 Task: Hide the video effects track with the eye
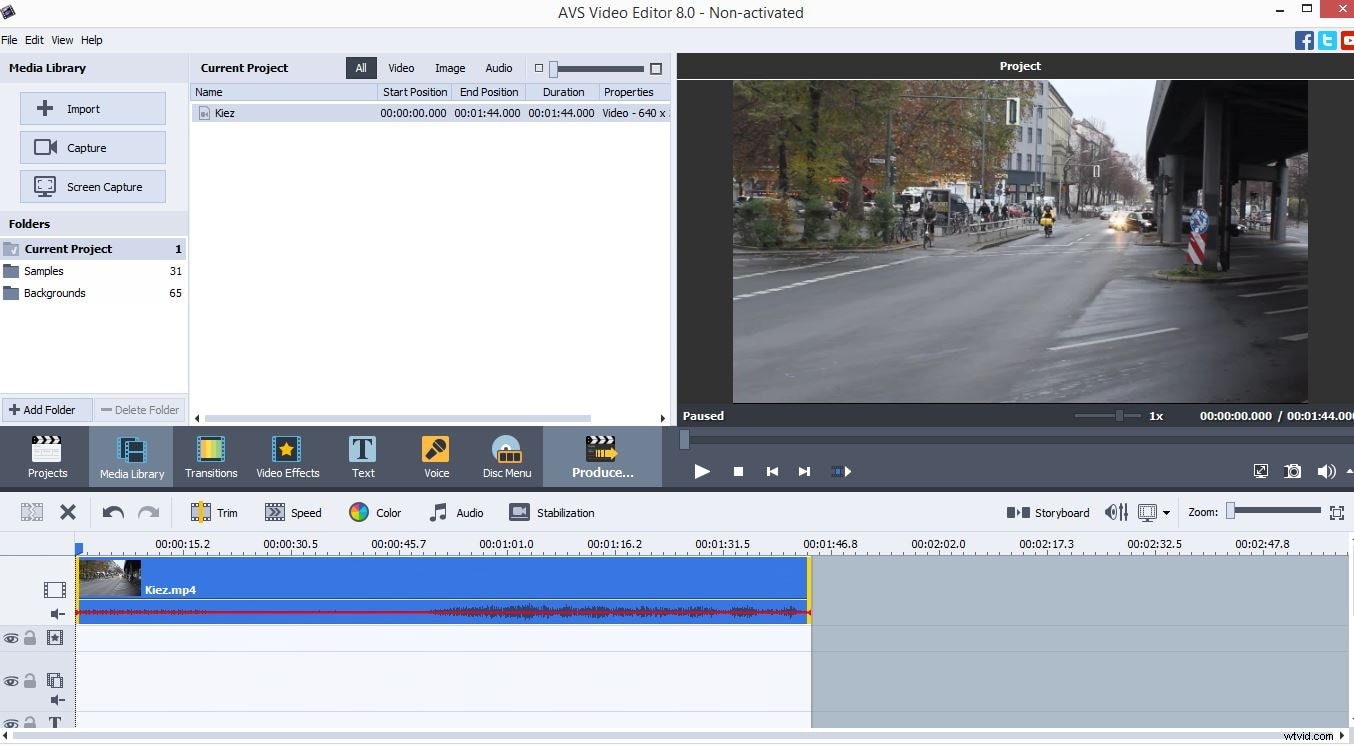[12, 638]
